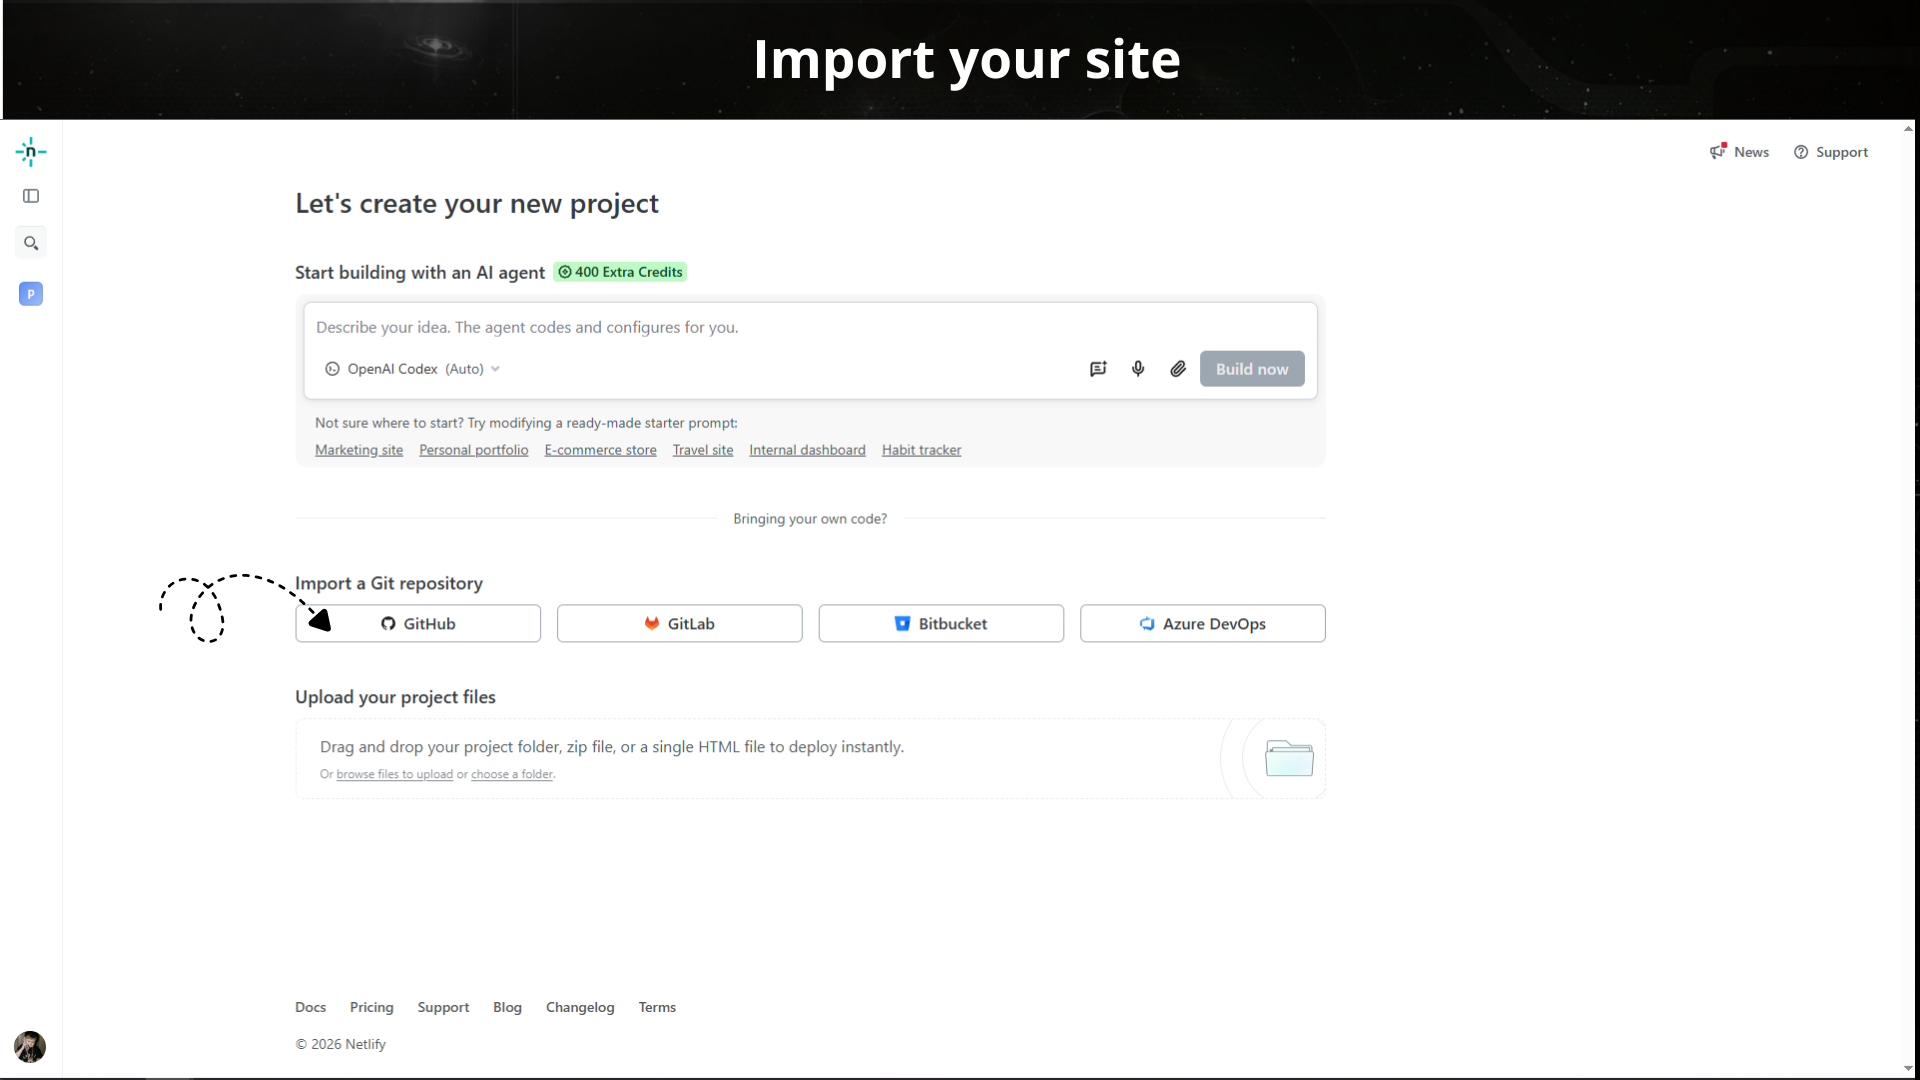Click the Build now button
1920x1080 pixels.
tap(1252, 369)
